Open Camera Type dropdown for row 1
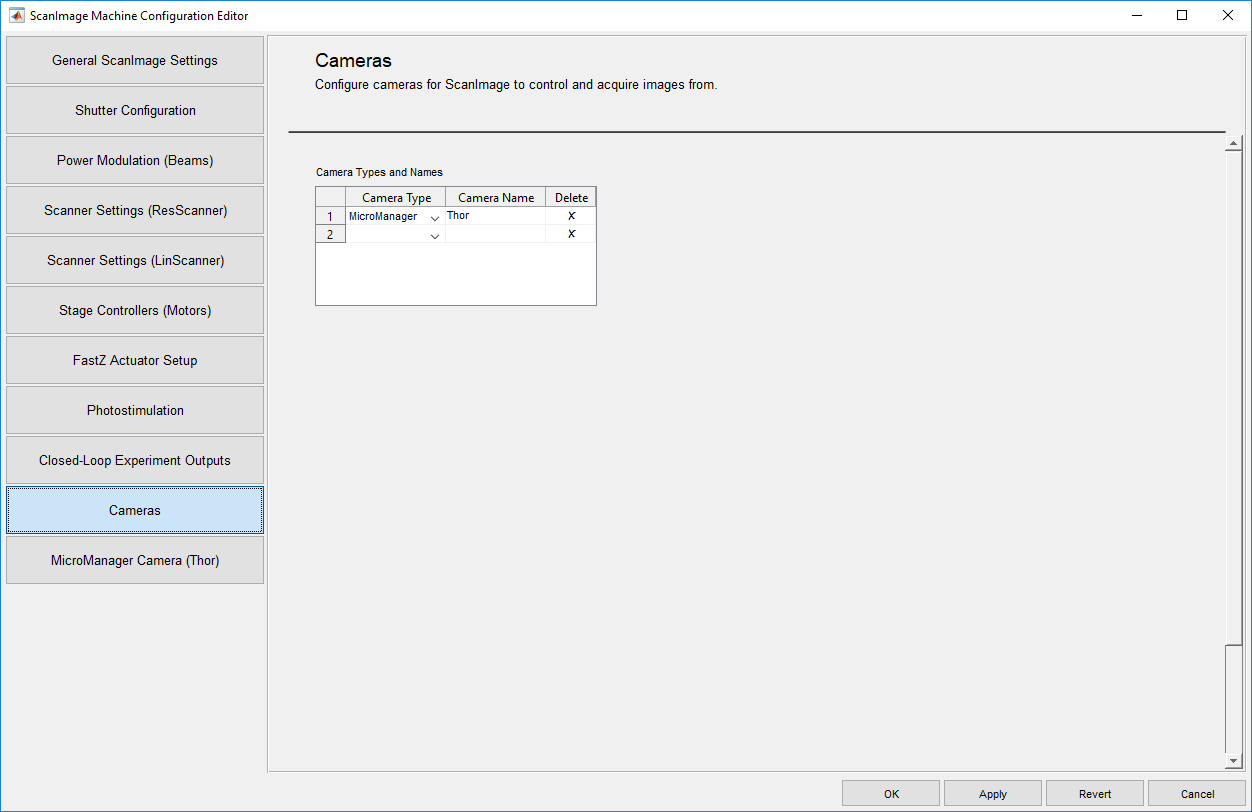This screenshot has width=1252, height=812. (435, 217)
